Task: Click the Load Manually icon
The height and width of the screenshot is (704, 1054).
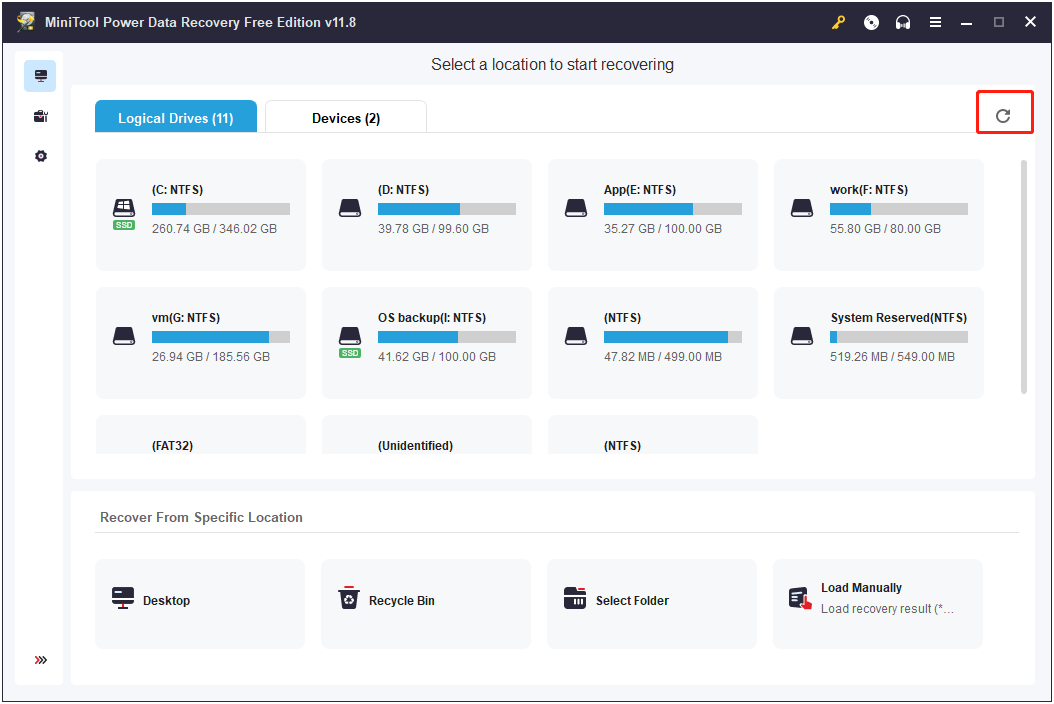Action: pyautogui.click(x=800, y=598)
